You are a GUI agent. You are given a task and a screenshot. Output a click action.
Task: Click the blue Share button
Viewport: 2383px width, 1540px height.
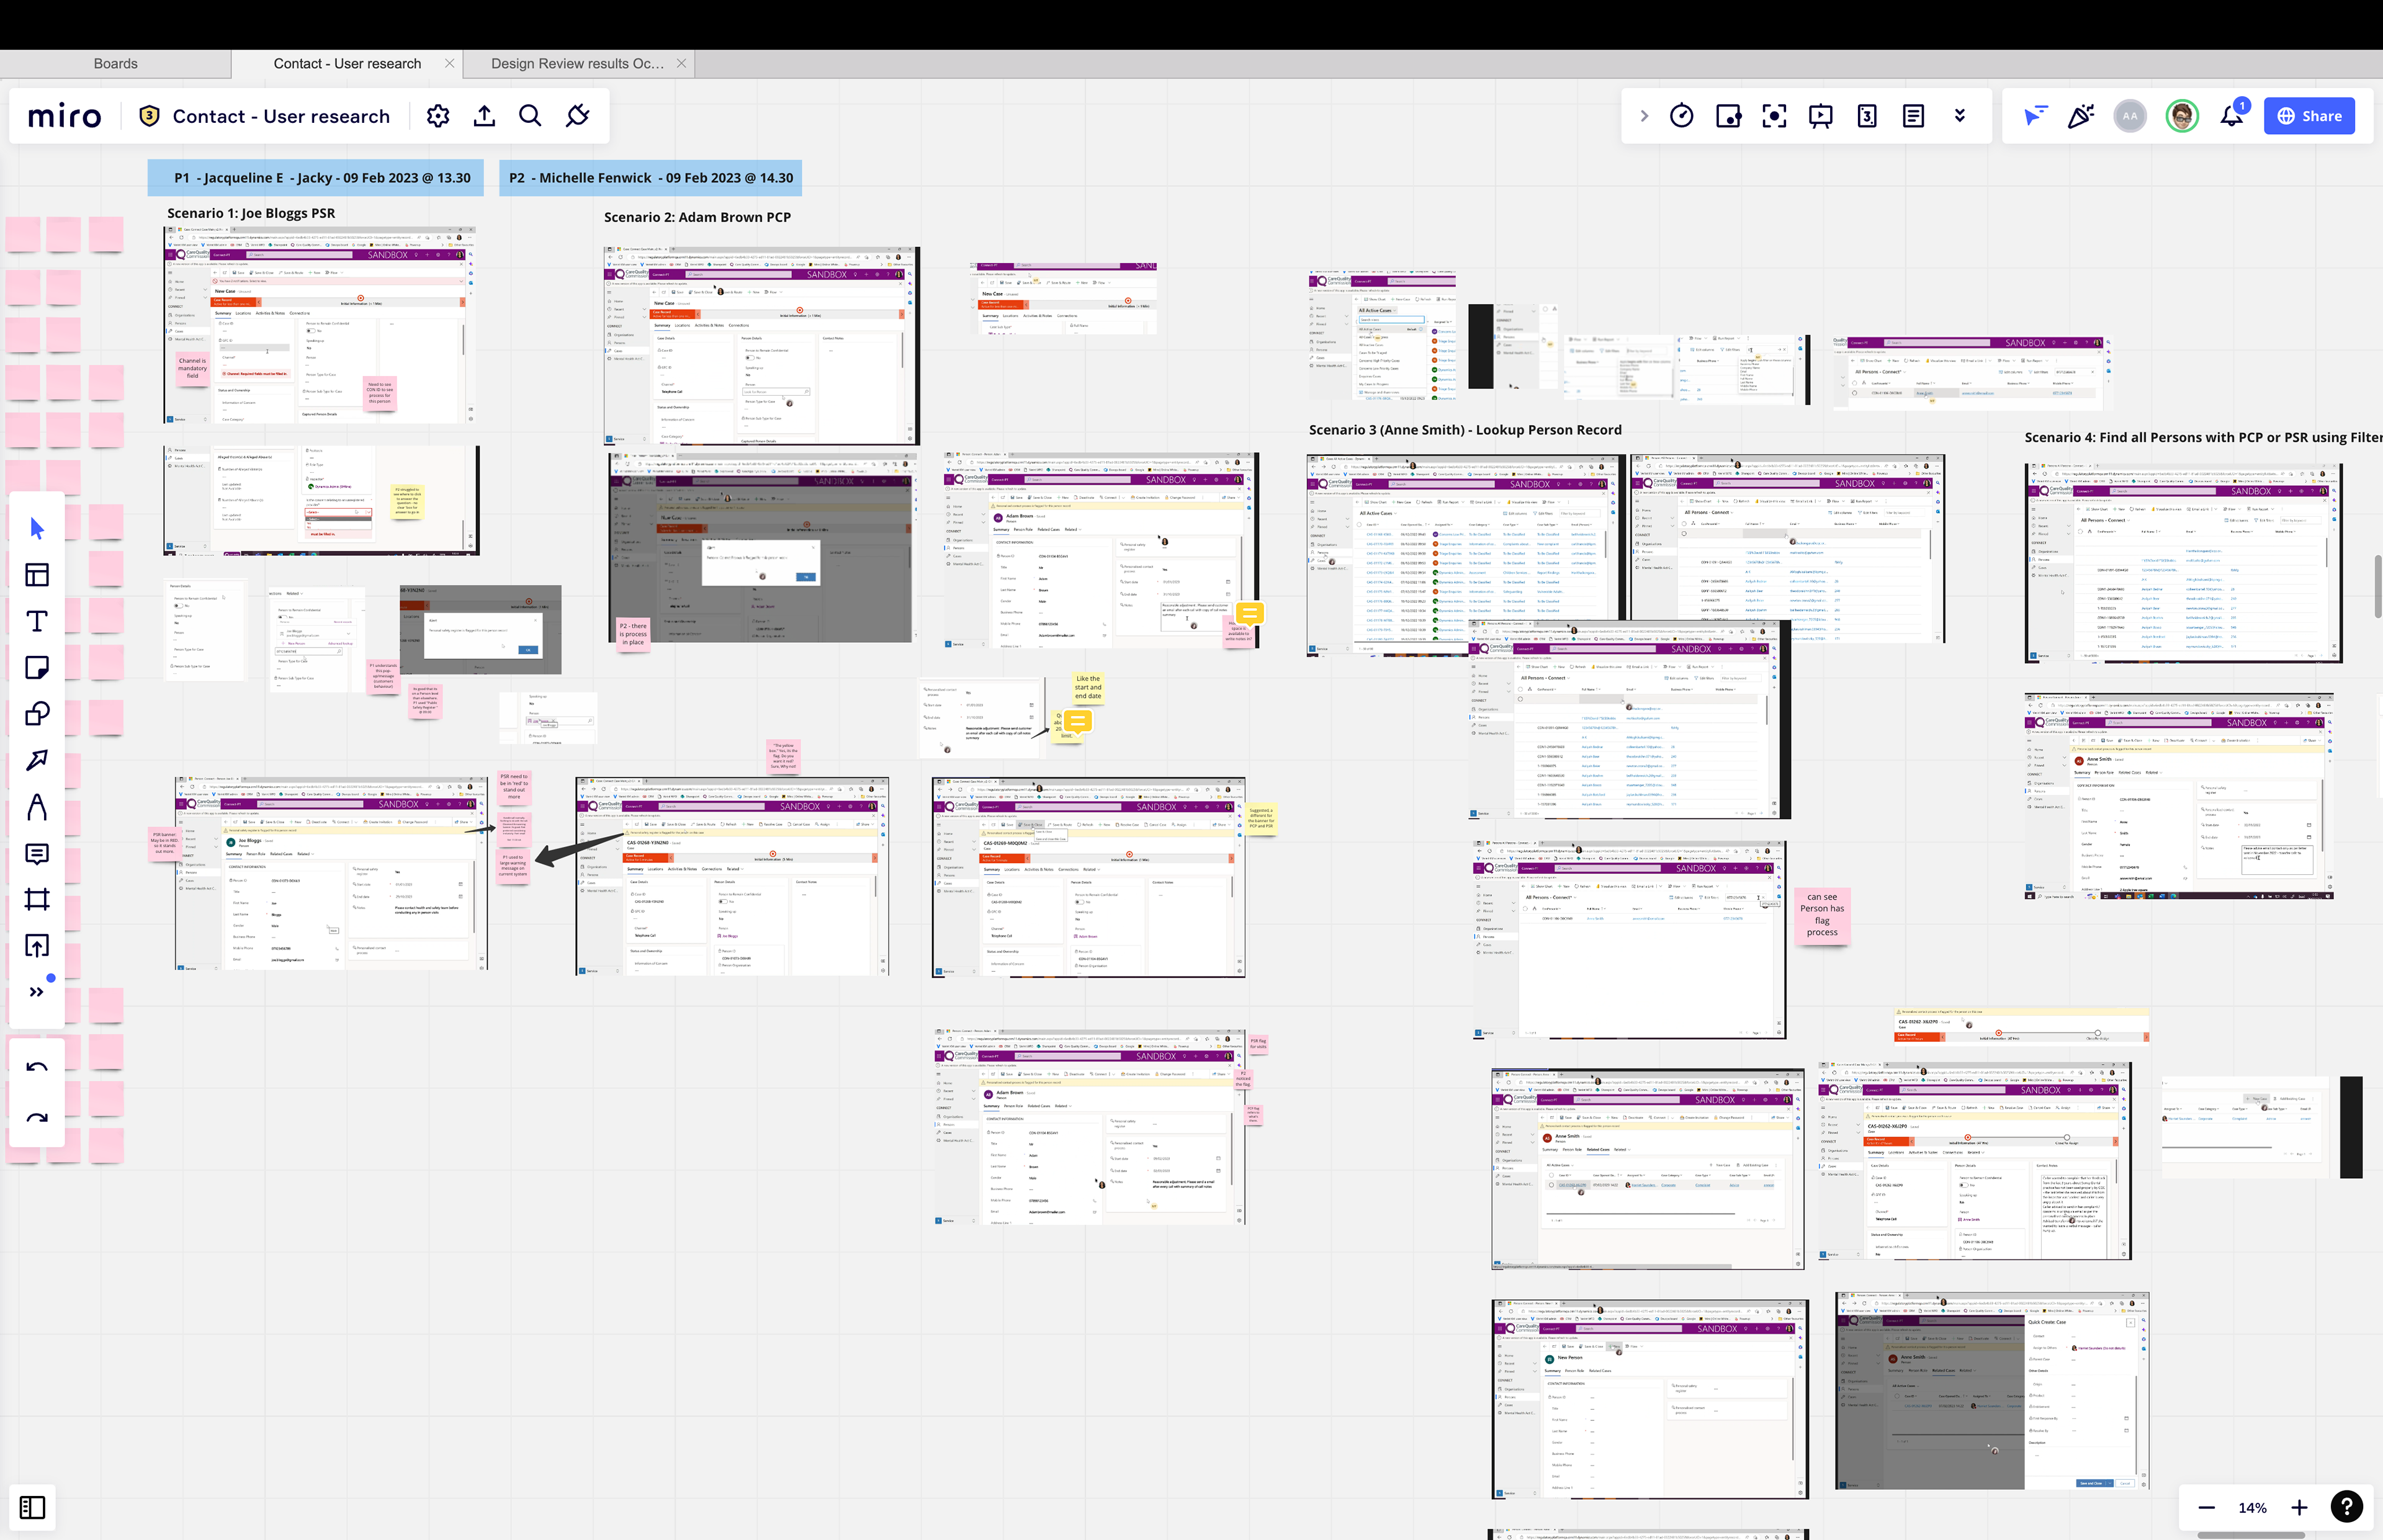[2309, 116]
